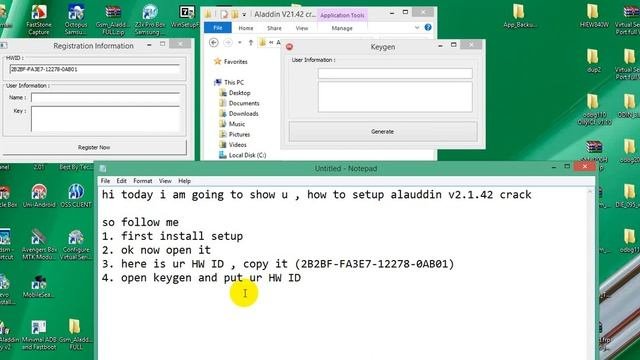Click the line "4. open keygen and put ur HW ID"
Viewport: 640px width, 360px height.
pos(201,278)
